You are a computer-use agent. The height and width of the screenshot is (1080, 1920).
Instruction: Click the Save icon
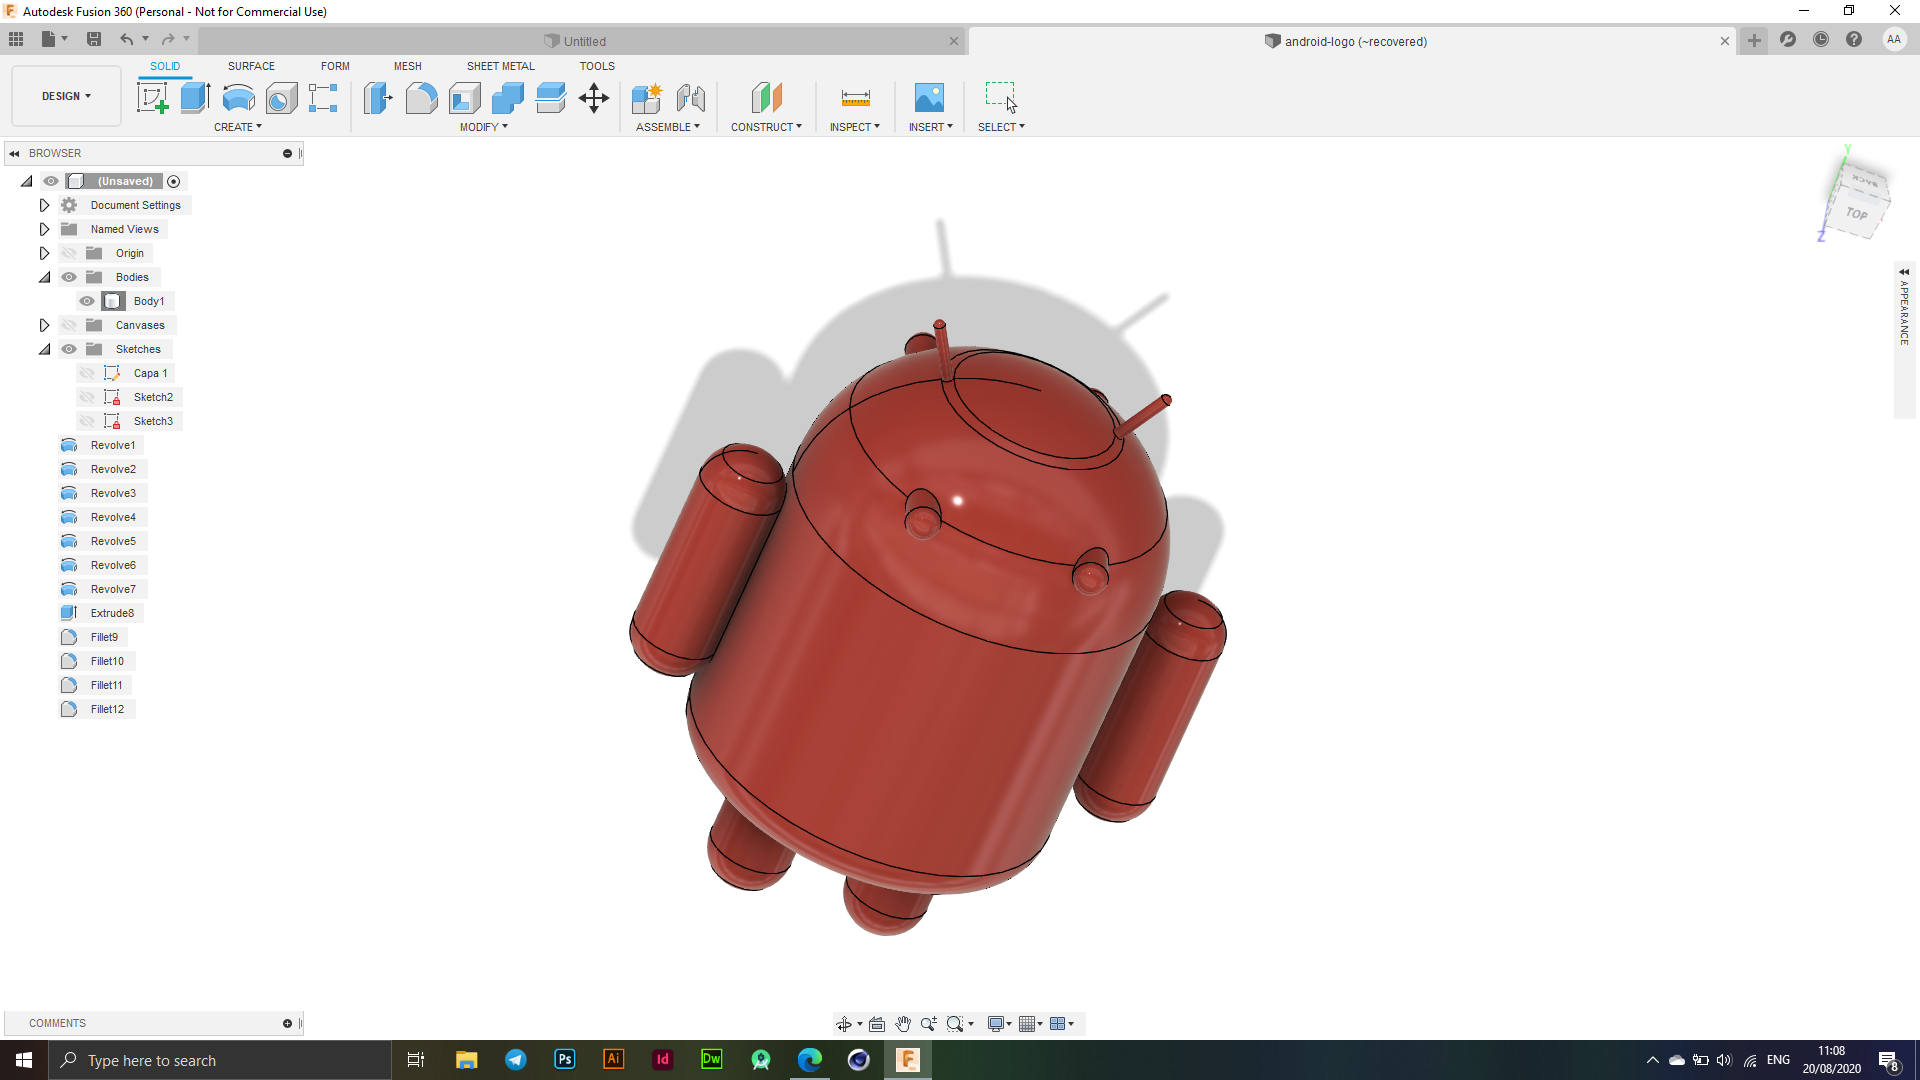click(94, 39)
